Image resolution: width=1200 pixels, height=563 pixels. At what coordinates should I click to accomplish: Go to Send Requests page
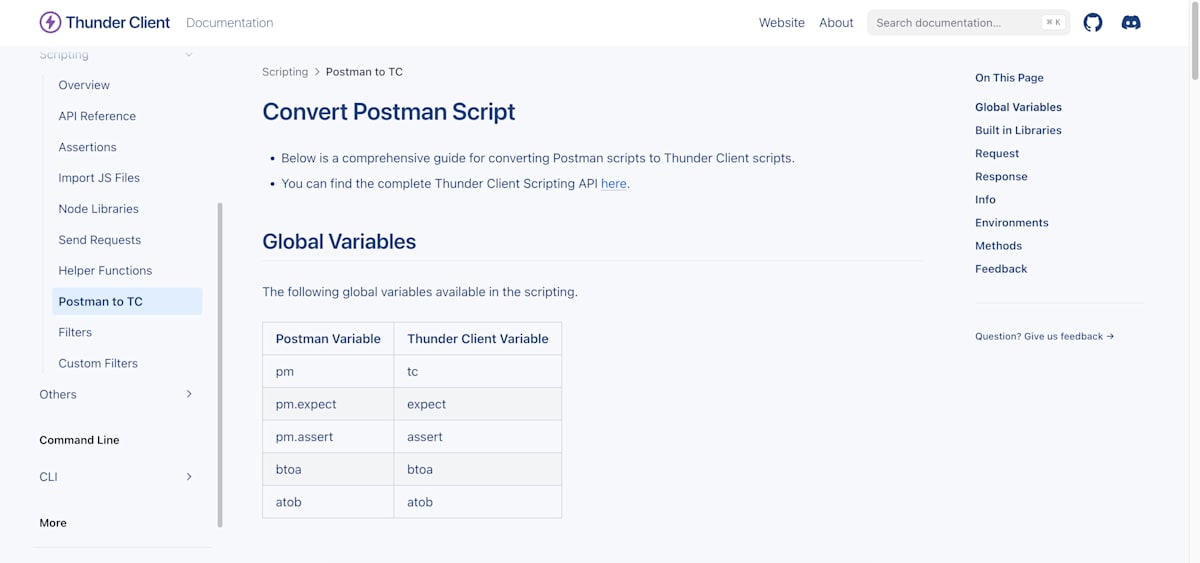100,240
